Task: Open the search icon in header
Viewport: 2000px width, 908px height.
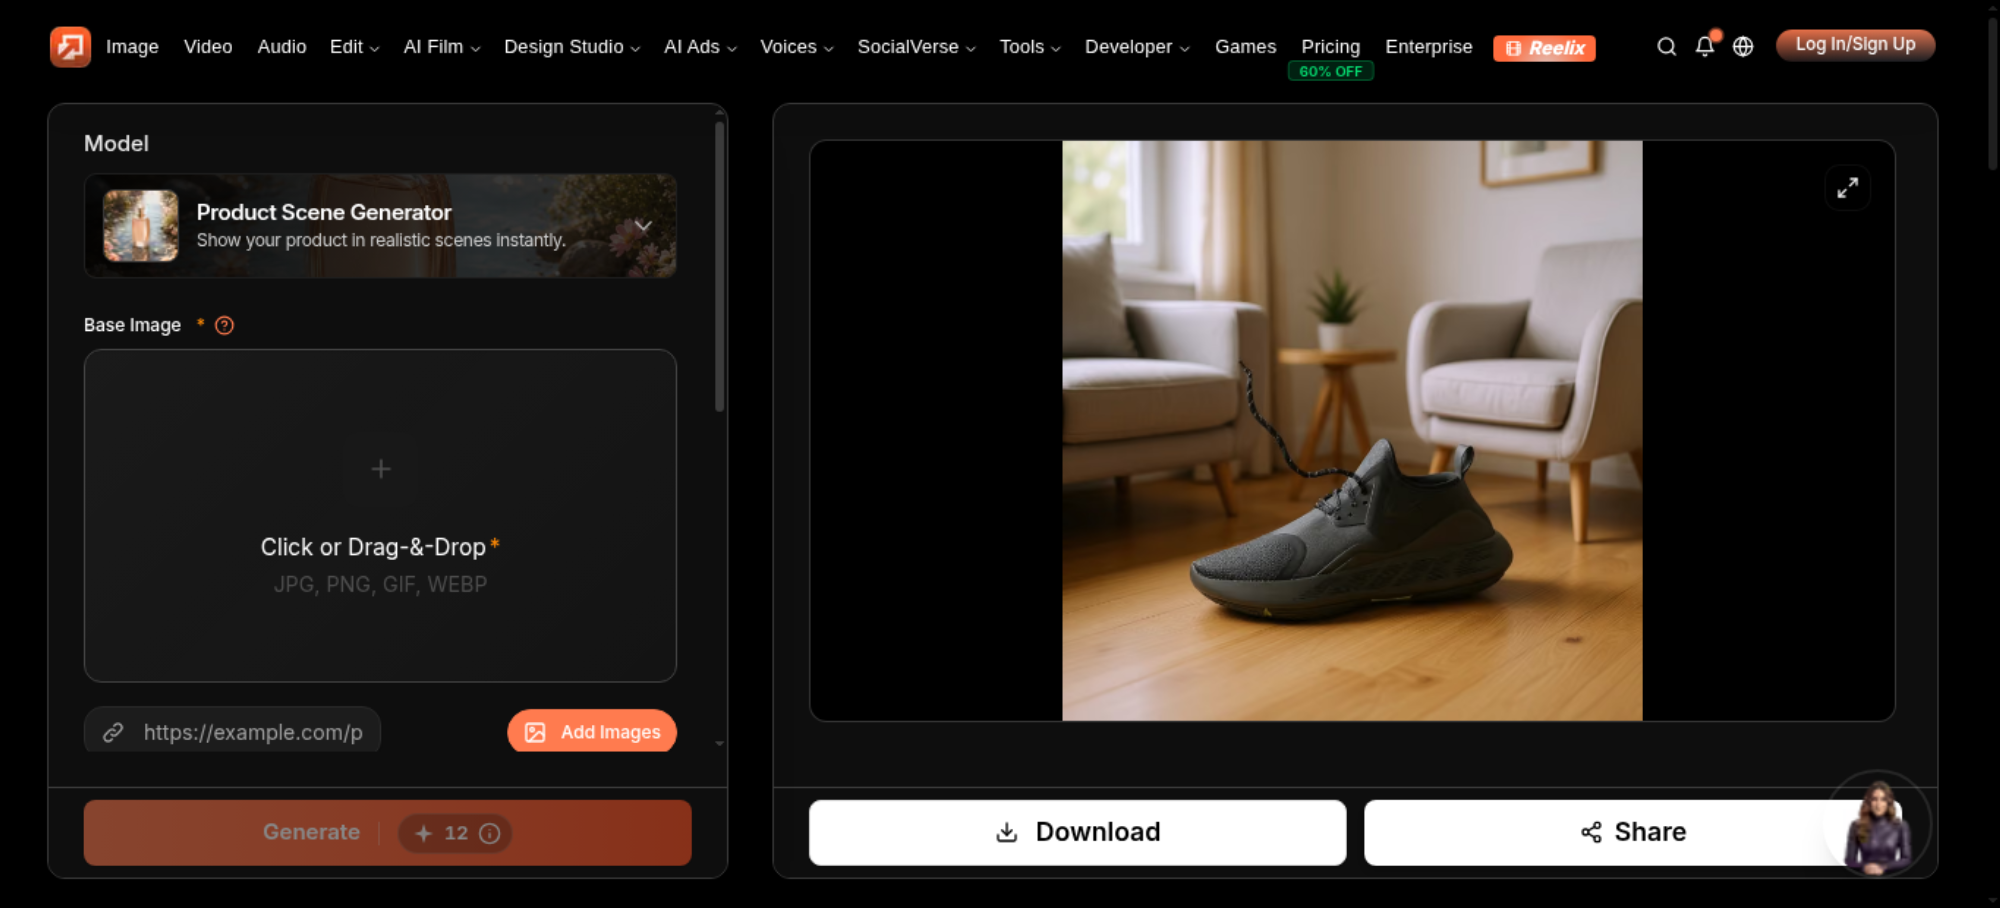Action: 1666,47
